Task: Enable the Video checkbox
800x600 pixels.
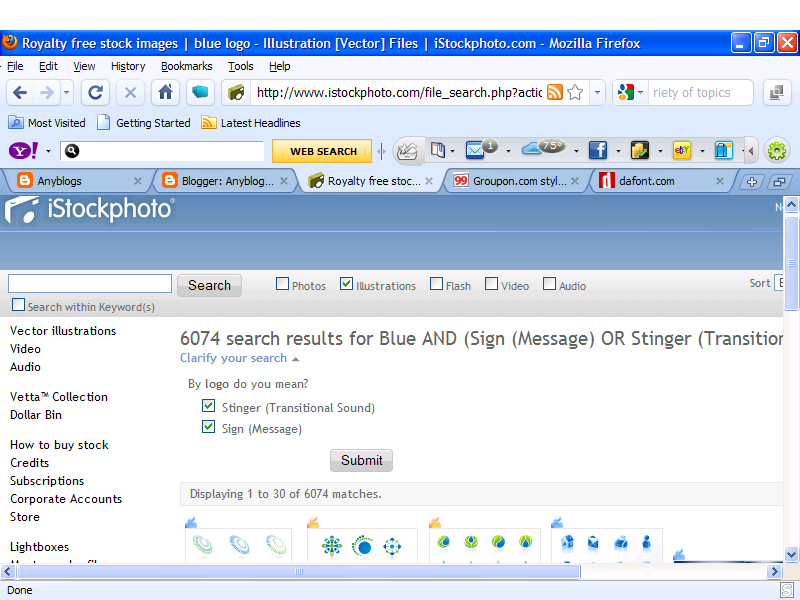Action: 491,284
